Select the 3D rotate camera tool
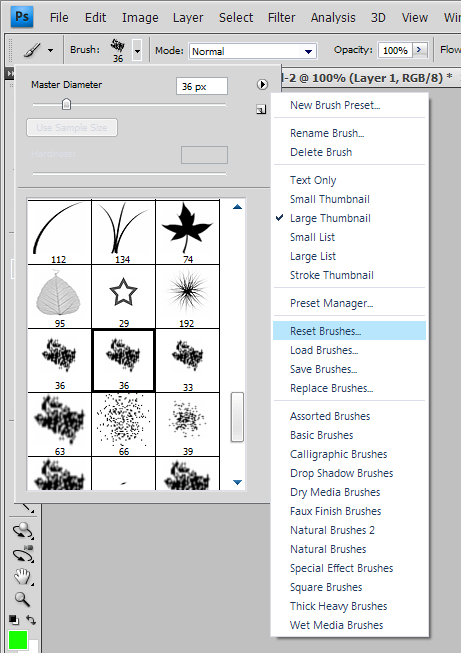Viewport: 461px width, 653px height. click(23, 531)
